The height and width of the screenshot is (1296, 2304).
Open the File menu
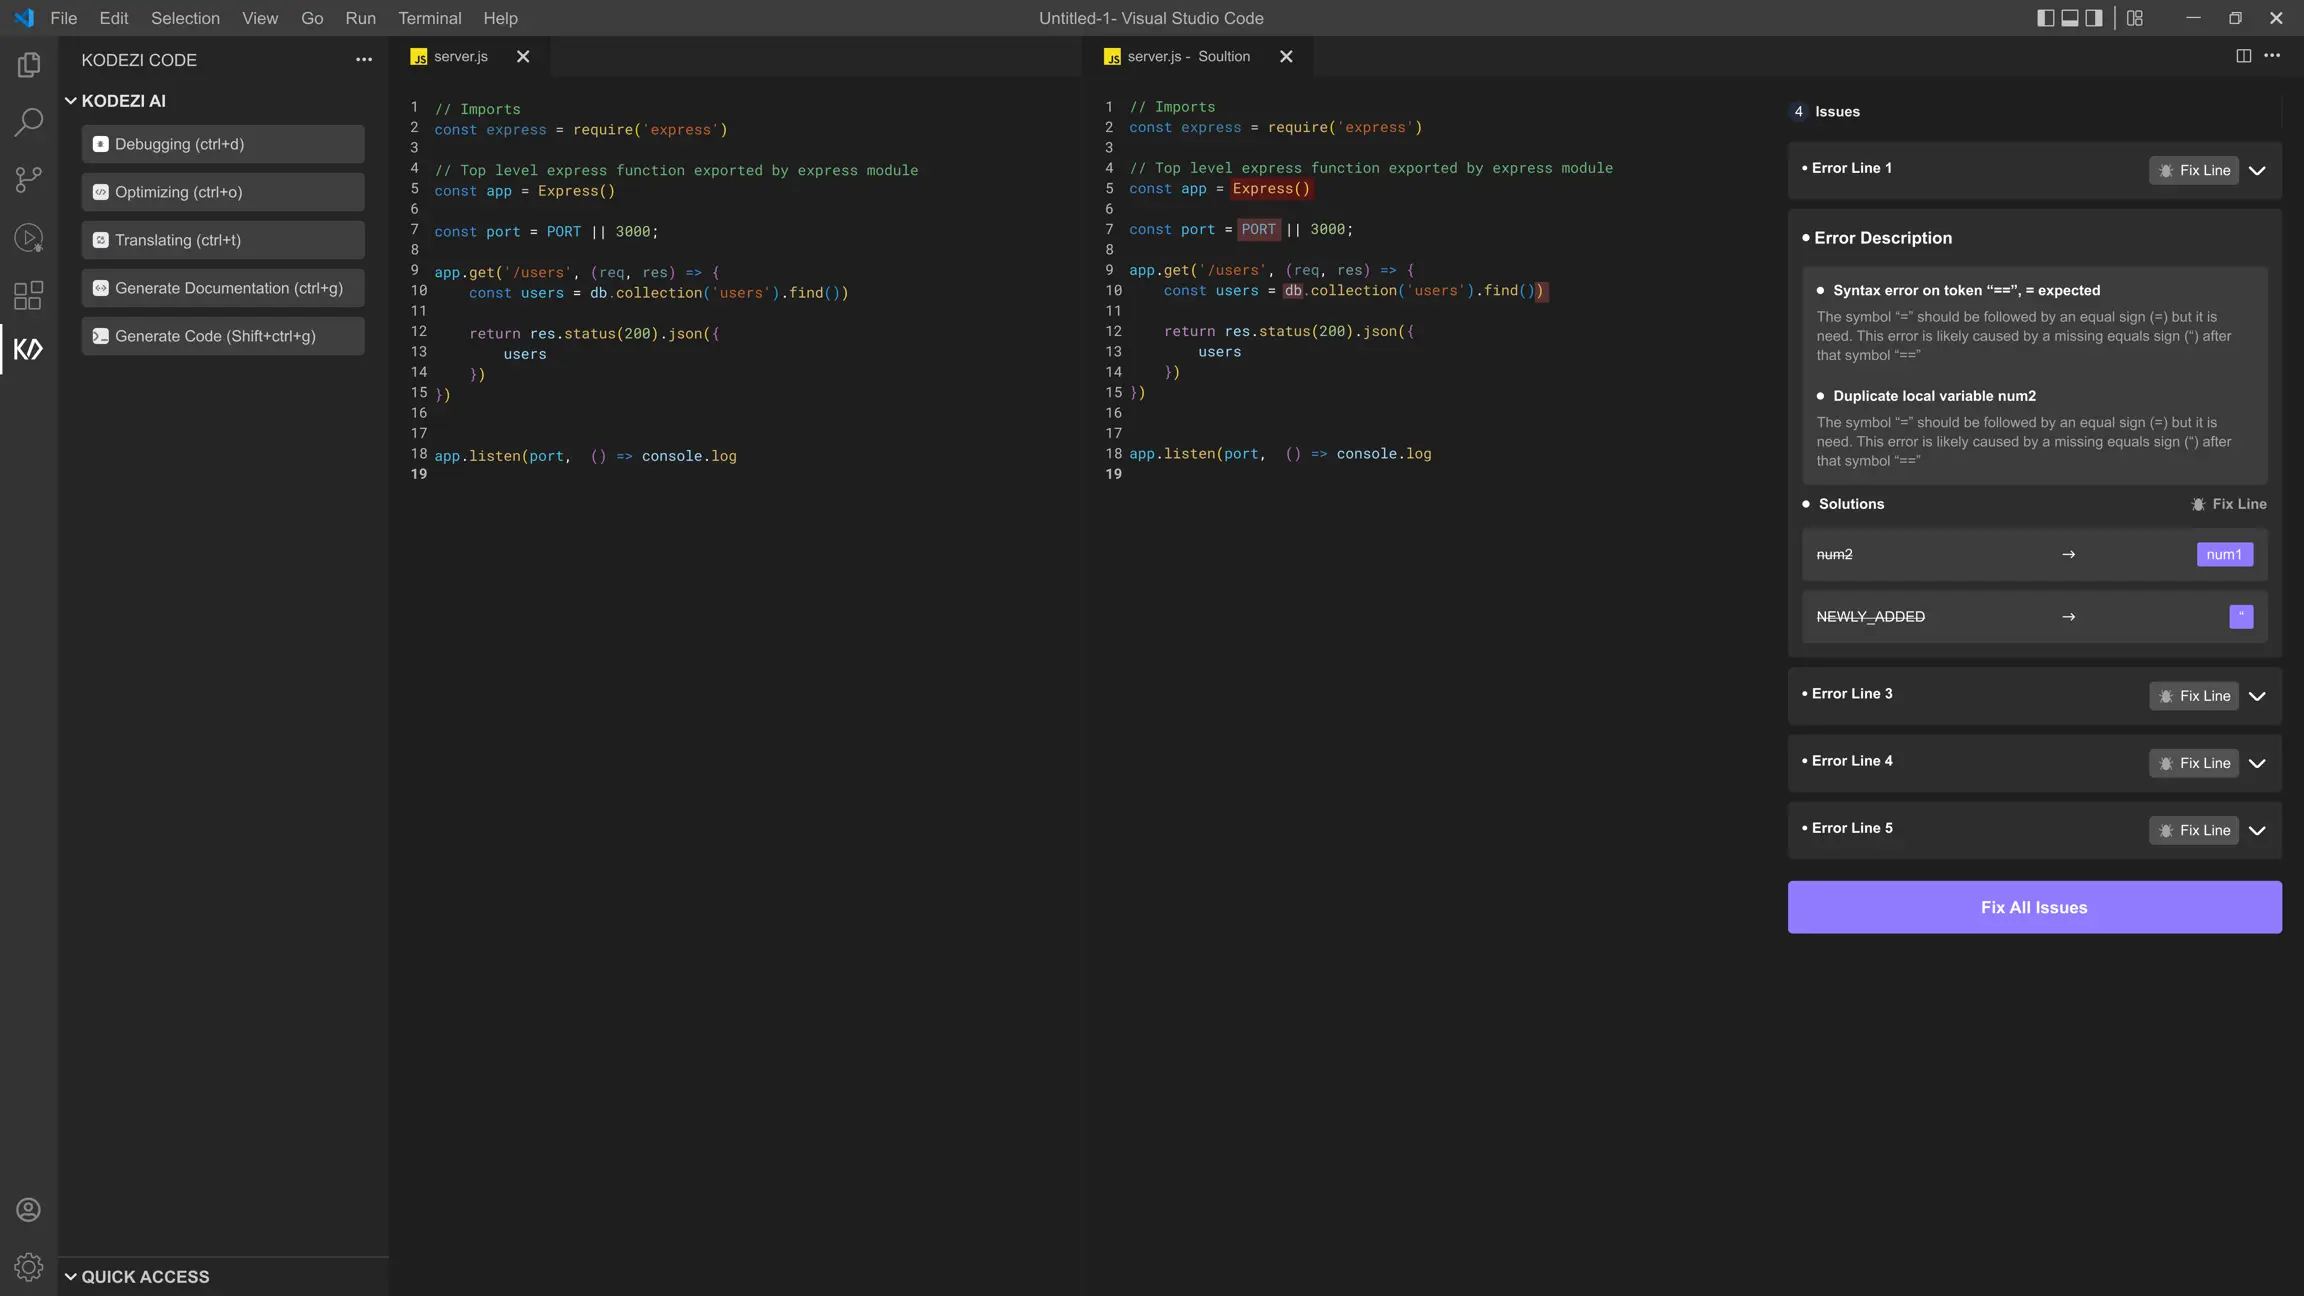63,18
